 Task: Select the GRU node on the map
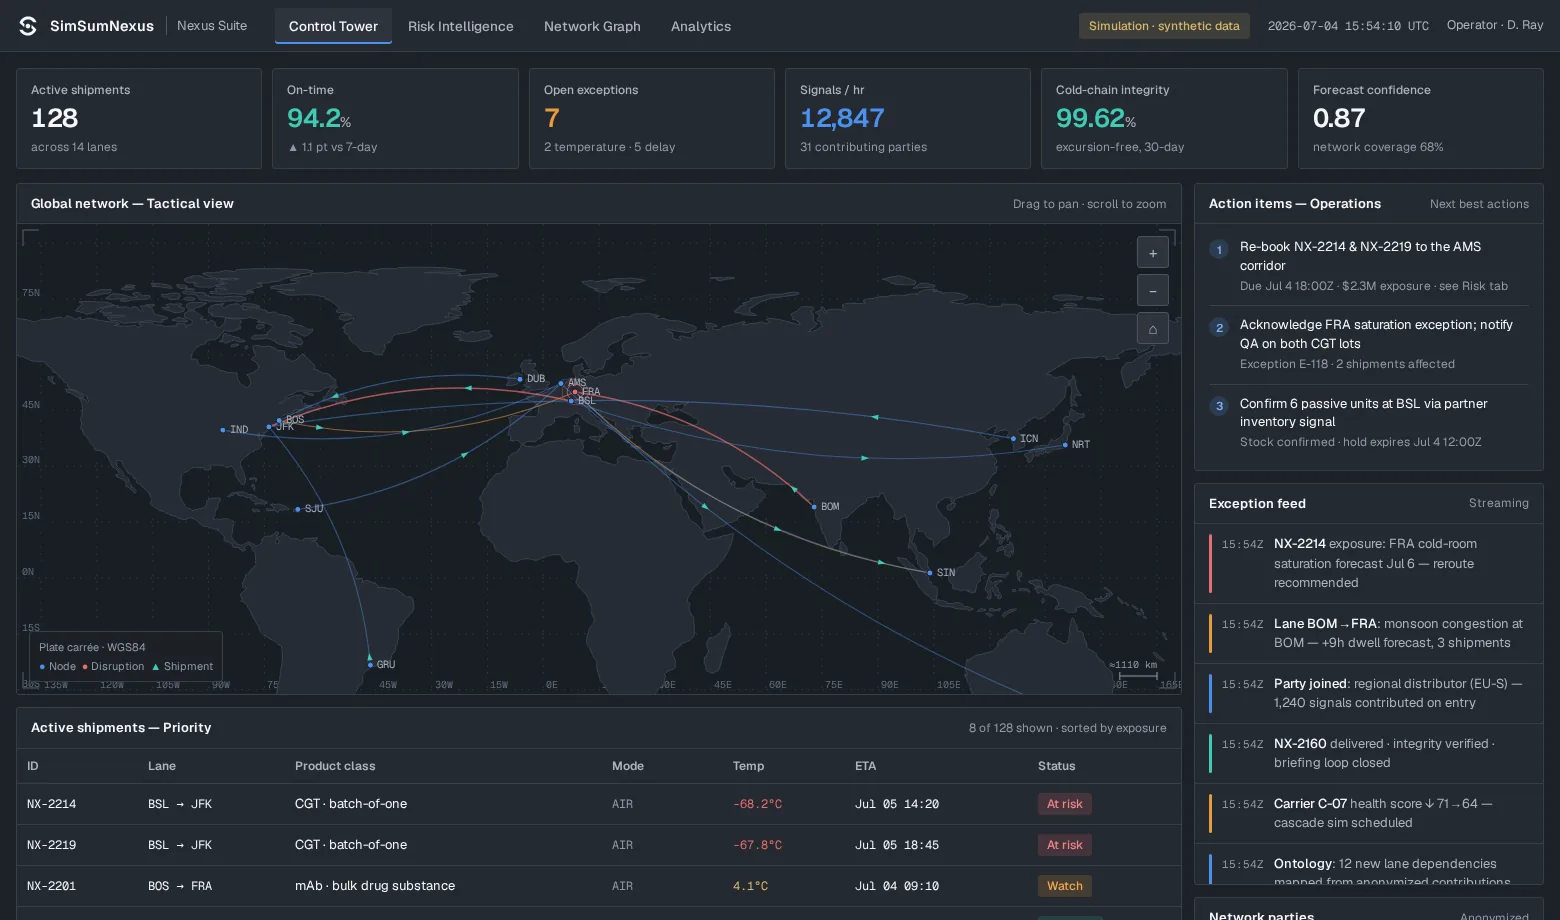(x=370, y=665)
